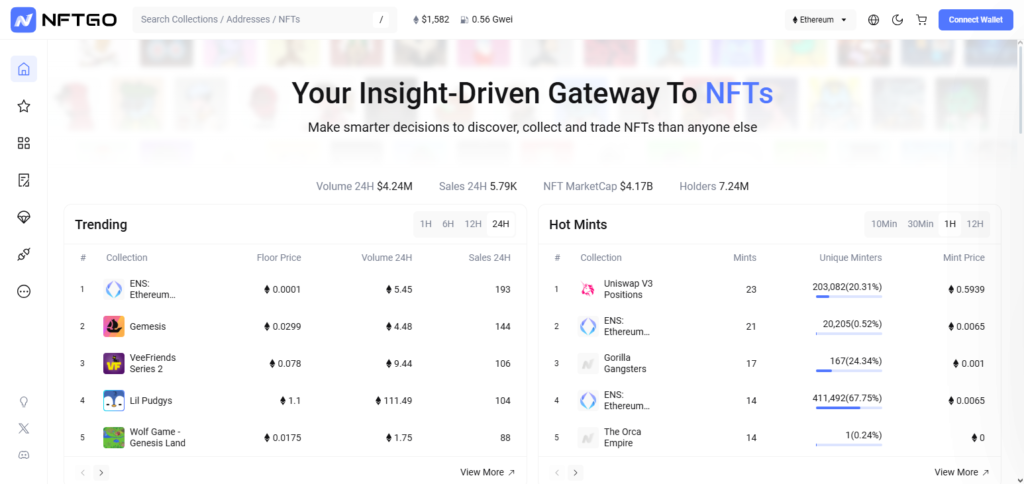Viewport: 1024px width, 484px height.
Task: Click the Uniswap V3 Positions unicorn icon
Action: click(588, 289)
